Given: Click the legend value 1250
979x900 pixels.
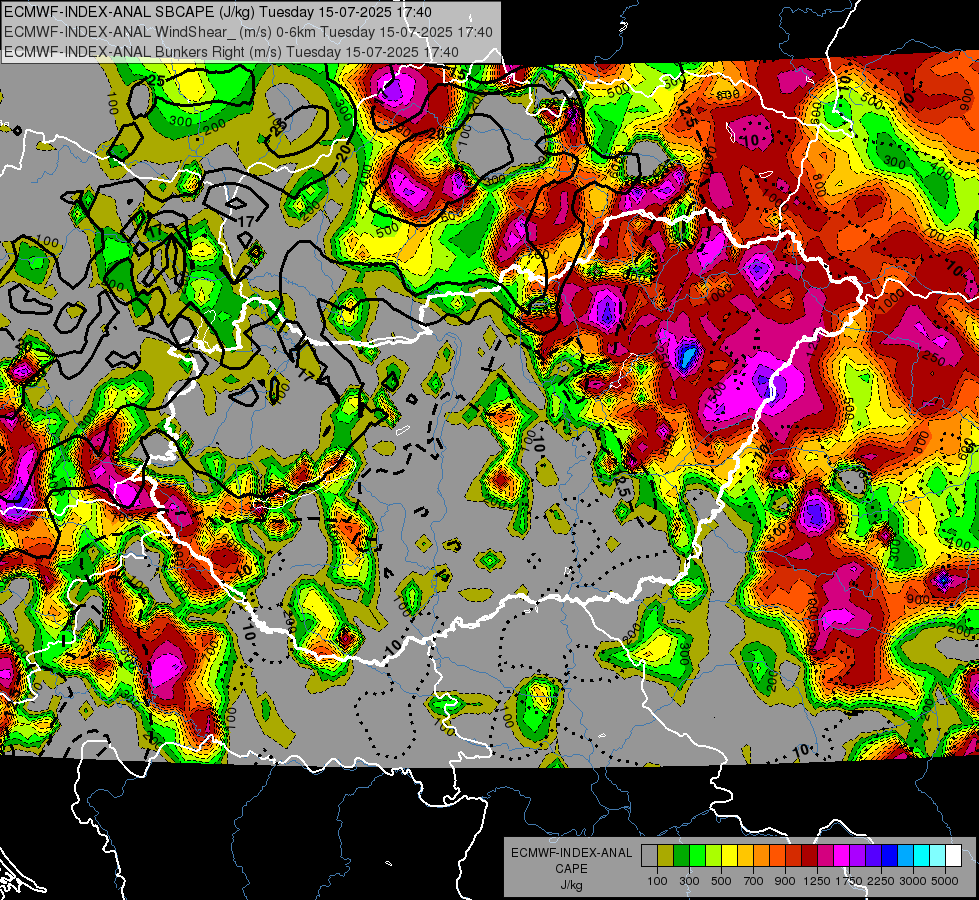Looking at the screenshot, I should point(817,881).
